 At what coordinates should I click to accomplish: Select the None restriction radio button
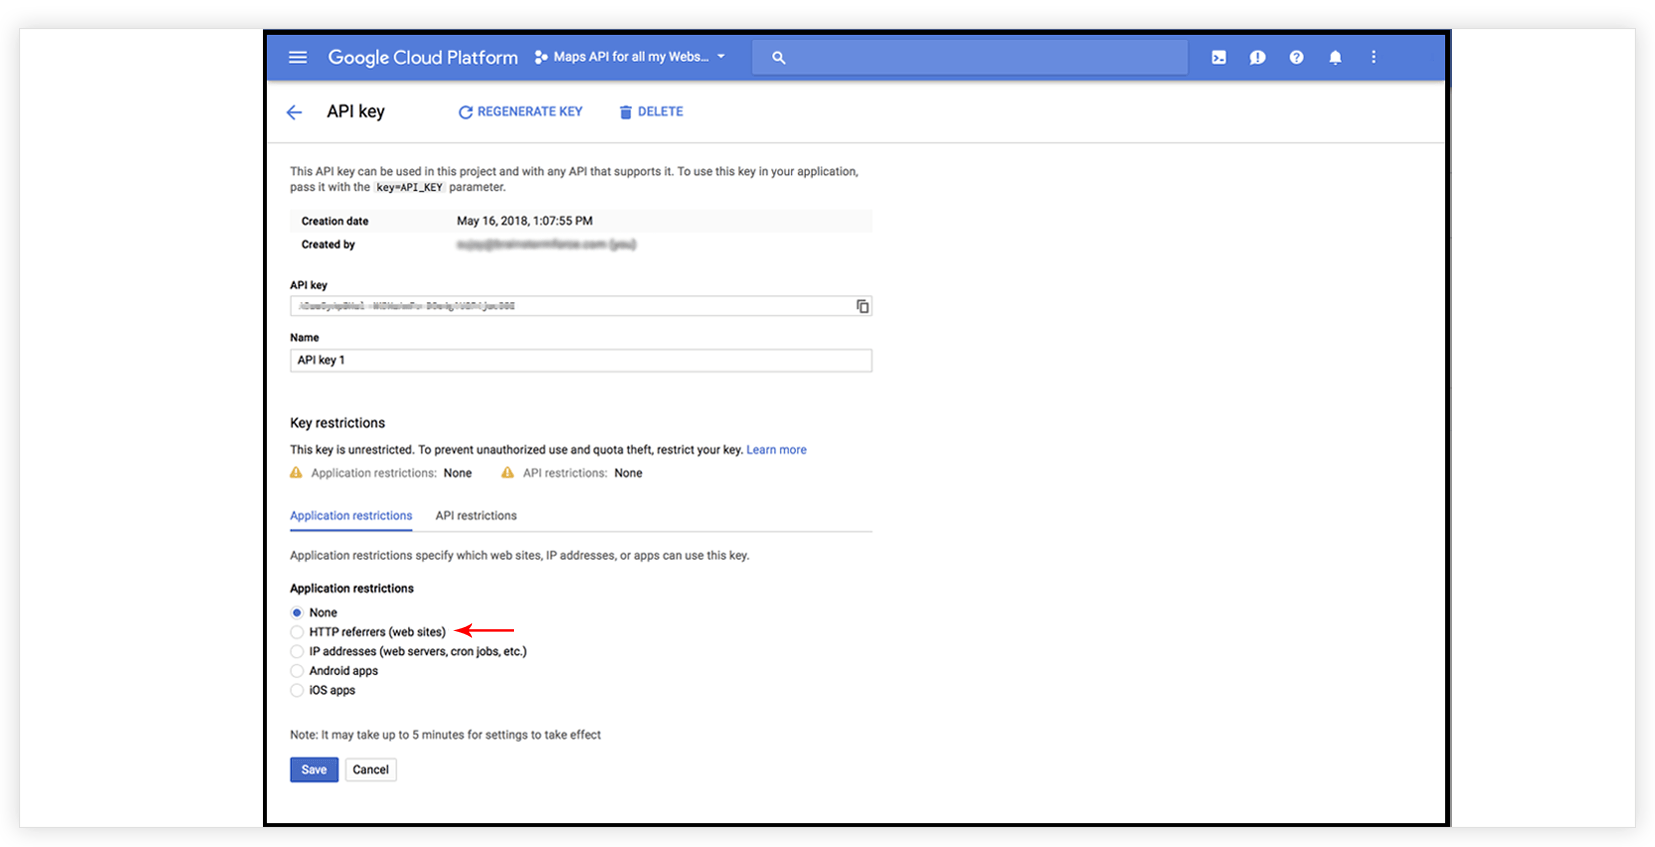pos(297,613)
